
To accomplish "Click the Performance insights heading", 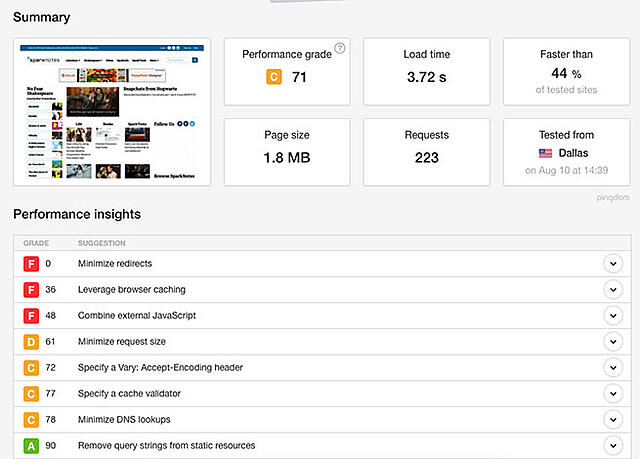I will pyautogui.click(x=77, y=214).
